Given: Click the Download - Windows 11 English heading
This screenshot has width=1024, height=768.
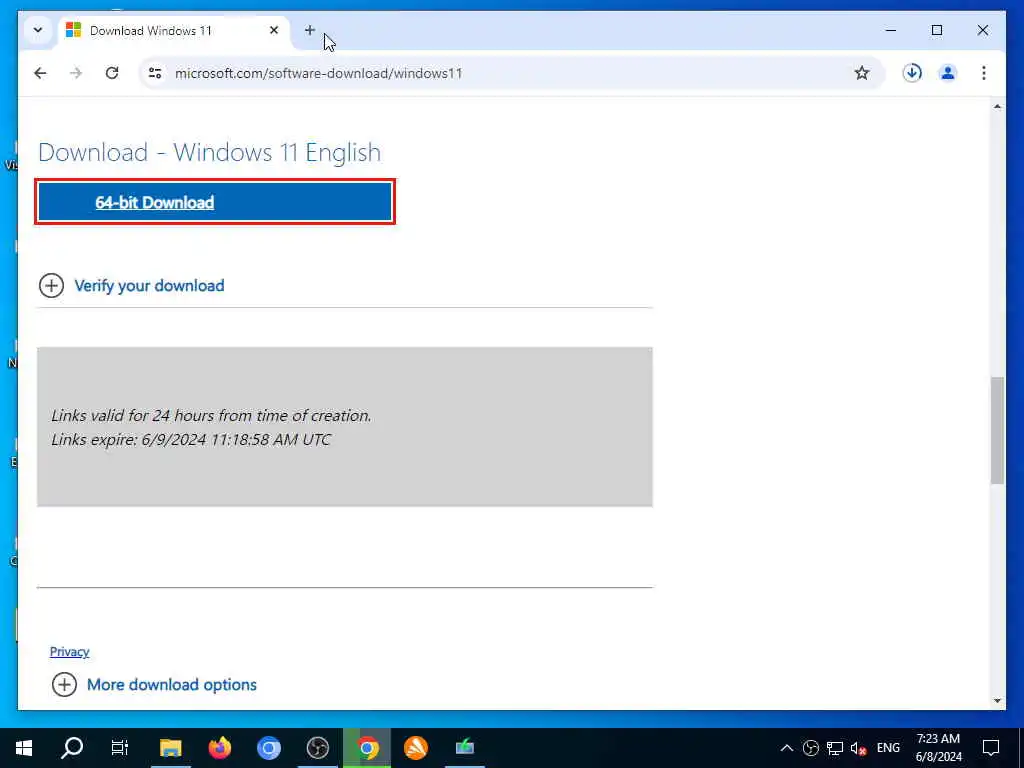Looking at the screenshot, I should pos(210,152).
